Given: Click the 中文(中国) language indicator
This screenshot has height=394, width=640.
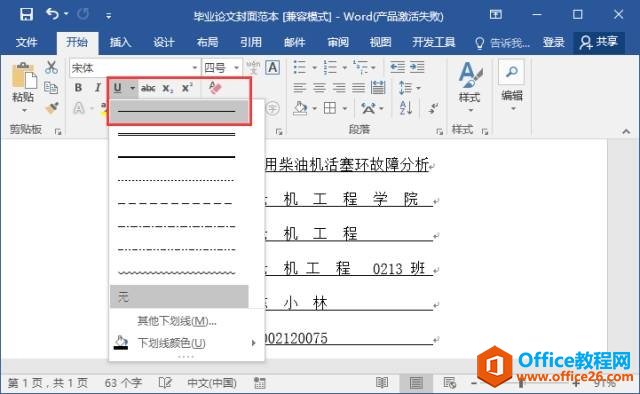Looking at the screenshot, I should 212,383.
